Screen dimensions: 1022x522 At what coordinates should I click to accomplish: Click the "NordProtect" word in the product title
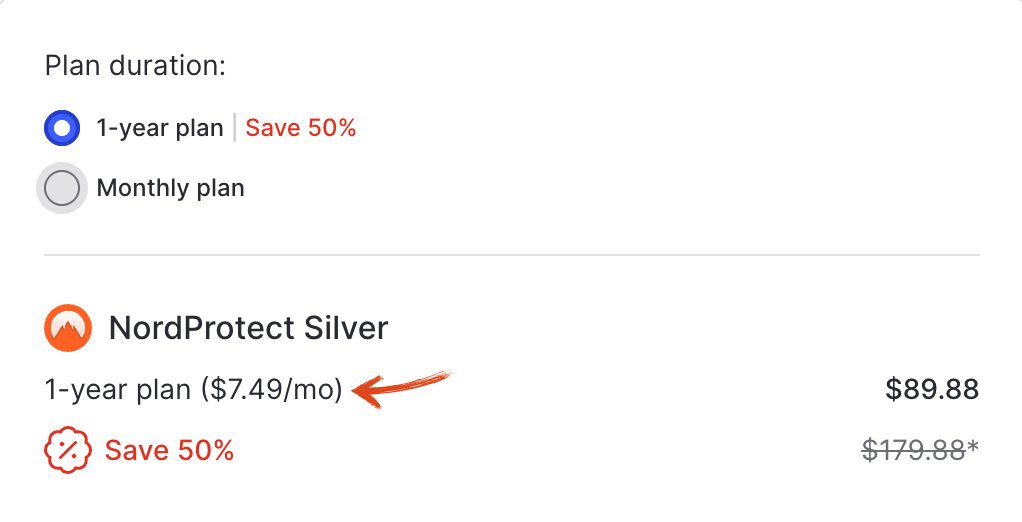[201, 328]
